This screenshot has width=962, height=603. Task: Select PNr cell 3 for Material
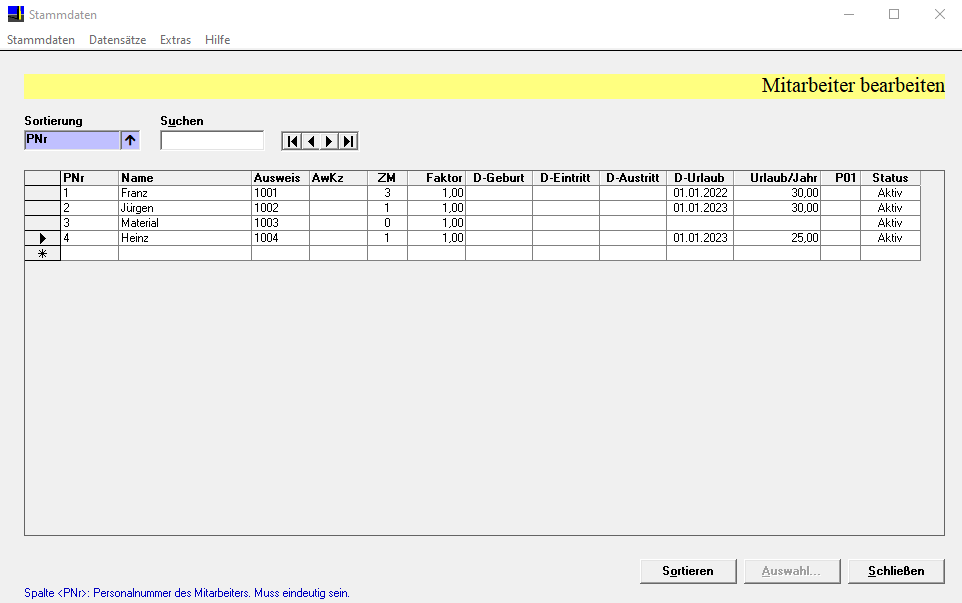(90, 223)
